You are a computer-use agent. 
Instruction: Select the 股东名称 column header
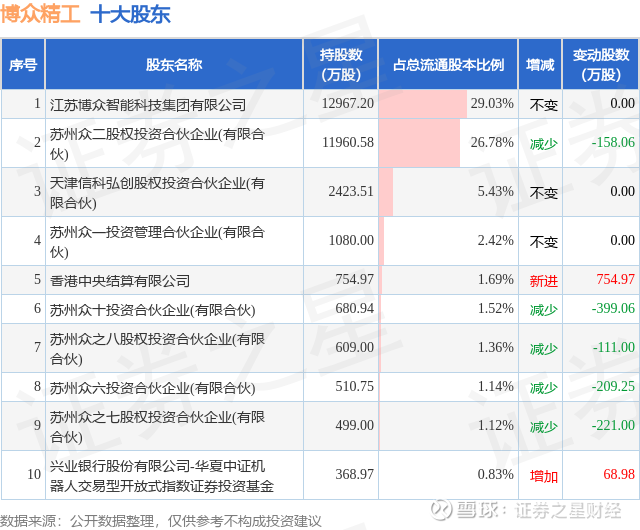click(x=174, y=65)
